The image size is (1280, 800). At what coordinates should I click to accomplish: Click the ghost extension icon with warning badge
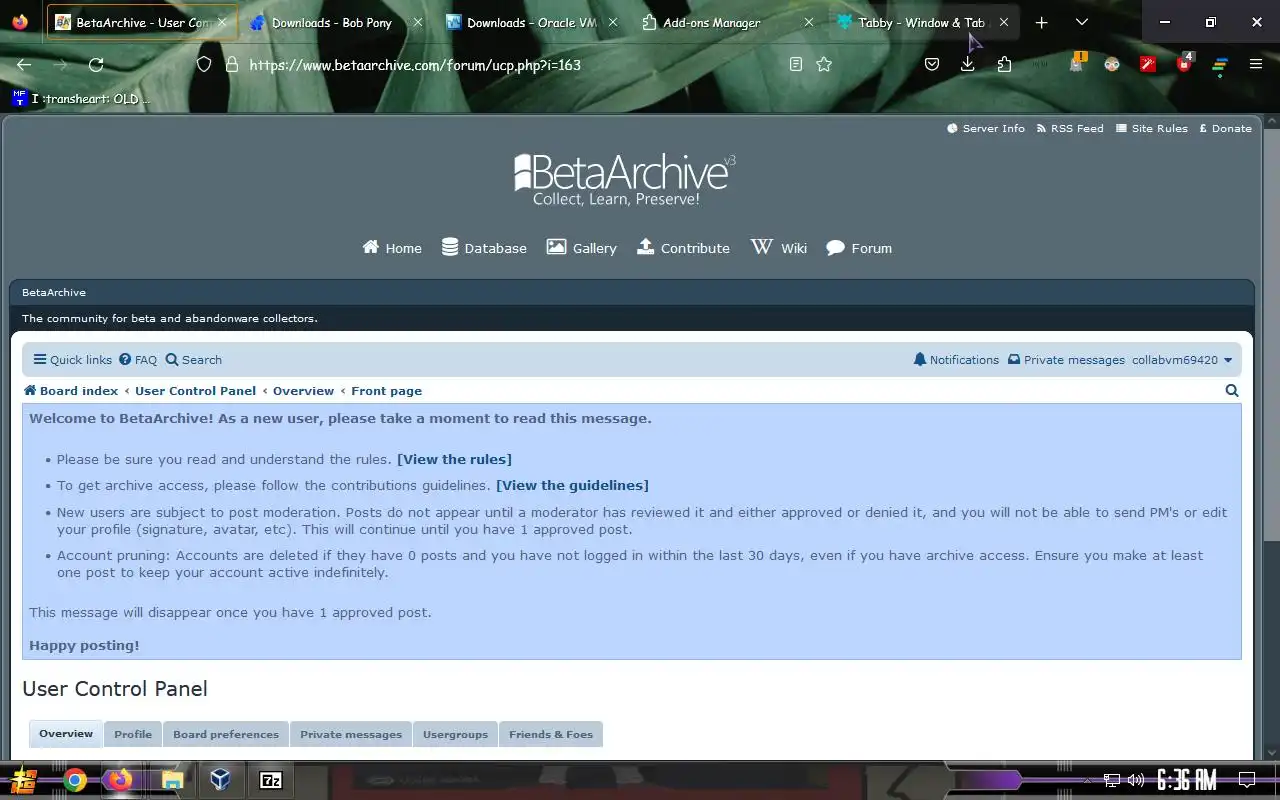tap(1077, 63)
